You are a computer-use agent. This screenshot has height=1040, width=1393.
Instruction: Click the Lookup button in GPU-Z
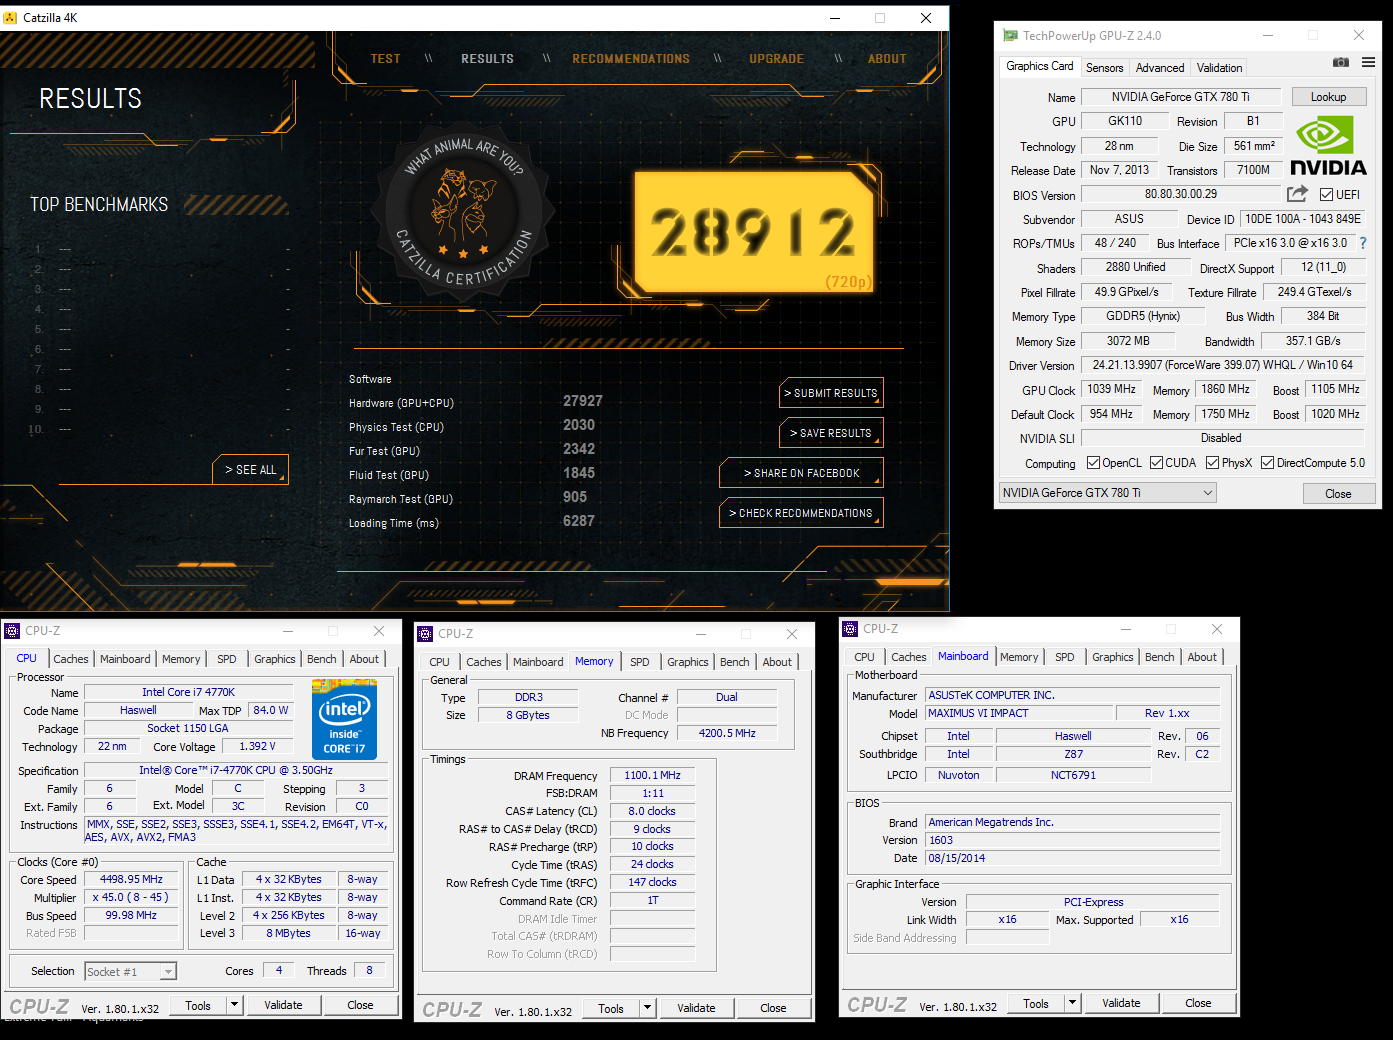click(1329, 97)
